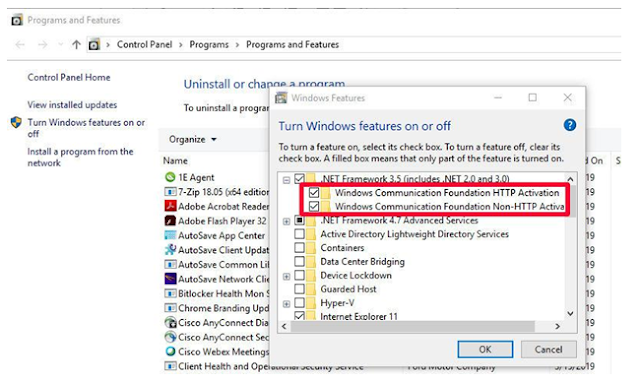640x383 pixels.
Task: Expand the Hyper-V node
Action: 287,304
